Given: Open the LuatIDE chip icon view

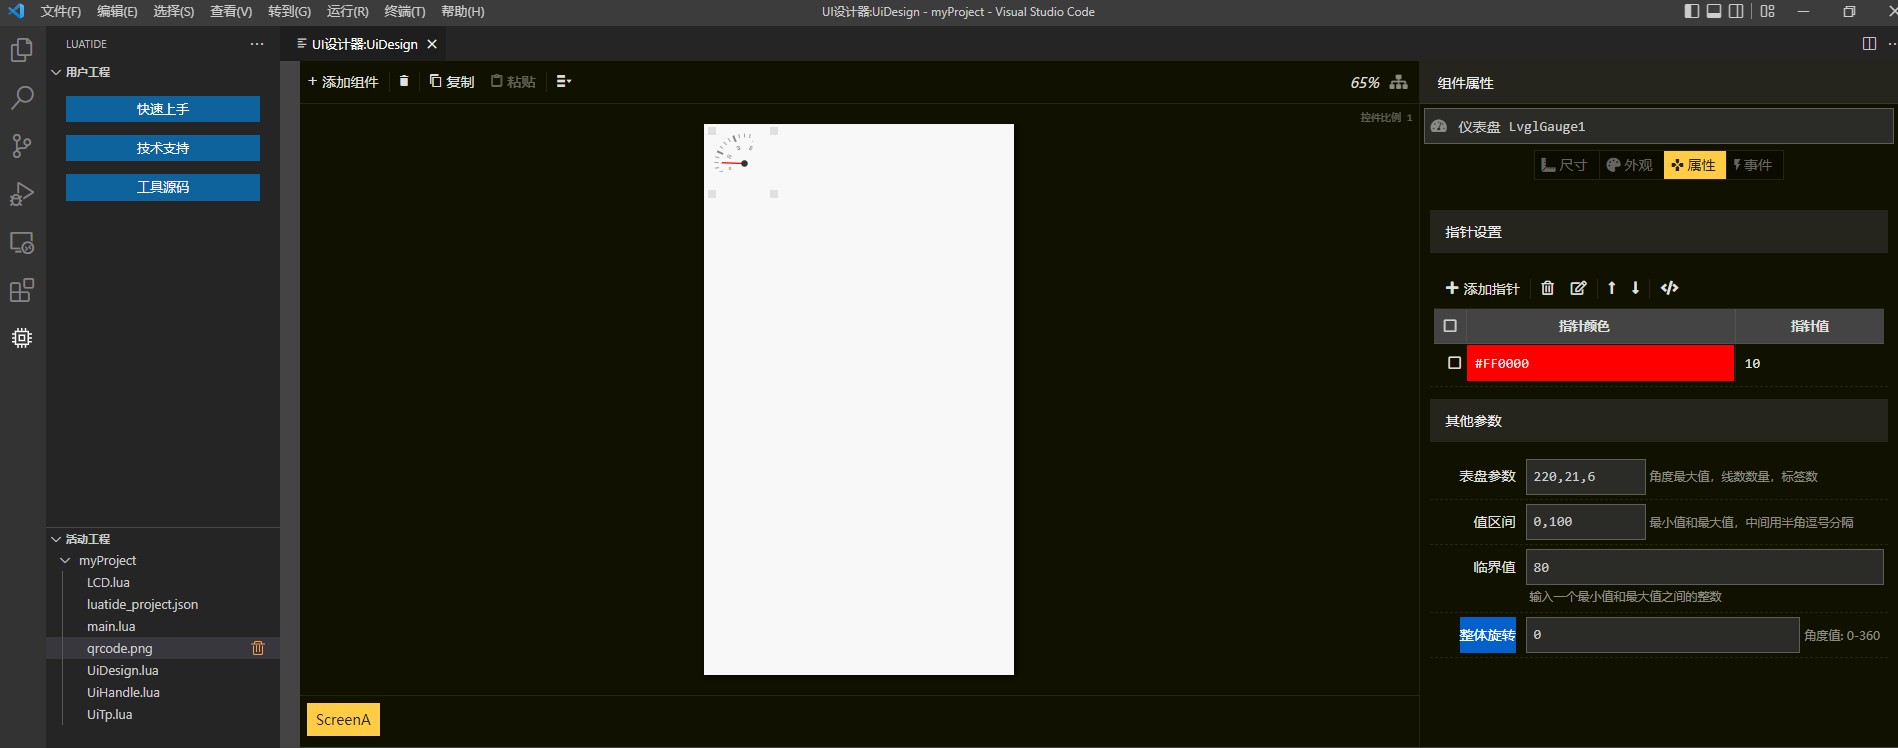Looking at the screenshot, I should [22, 338].
